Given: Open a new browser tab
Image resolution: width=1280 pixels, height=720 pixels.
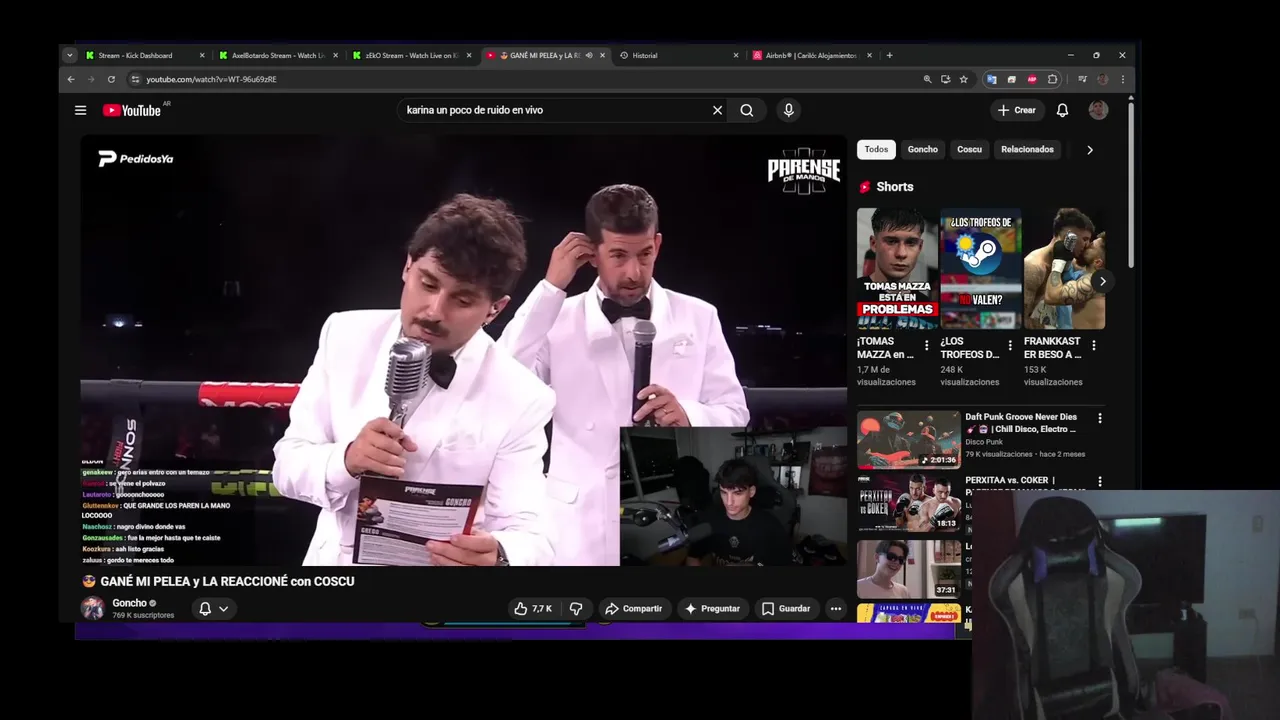Looking at the screenshot, I should pyautogui.click(x=889, y=55).
